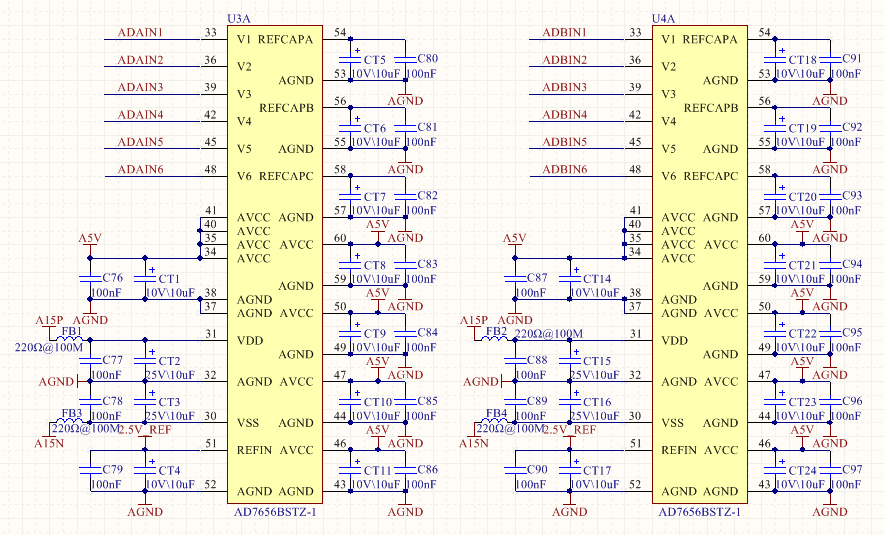Select capacitor designator CT14
Viewport: 884px width, 535px height.
tap(597, 279)
